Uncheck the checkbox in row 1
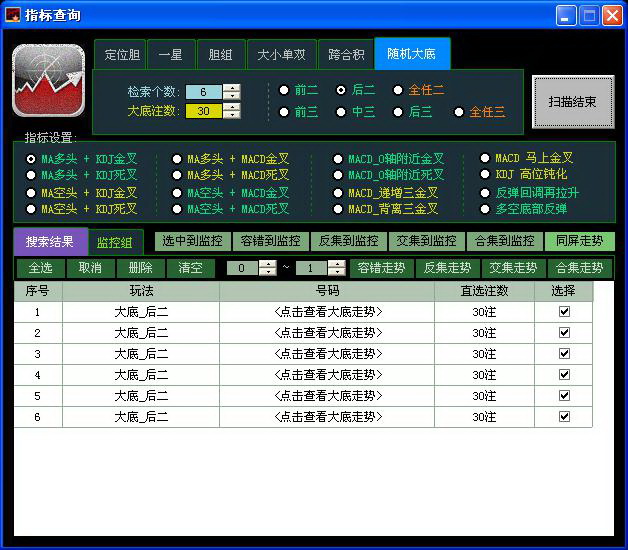This screenshot has height=550, width=628. pyautogui.click(x=564, y=312)
